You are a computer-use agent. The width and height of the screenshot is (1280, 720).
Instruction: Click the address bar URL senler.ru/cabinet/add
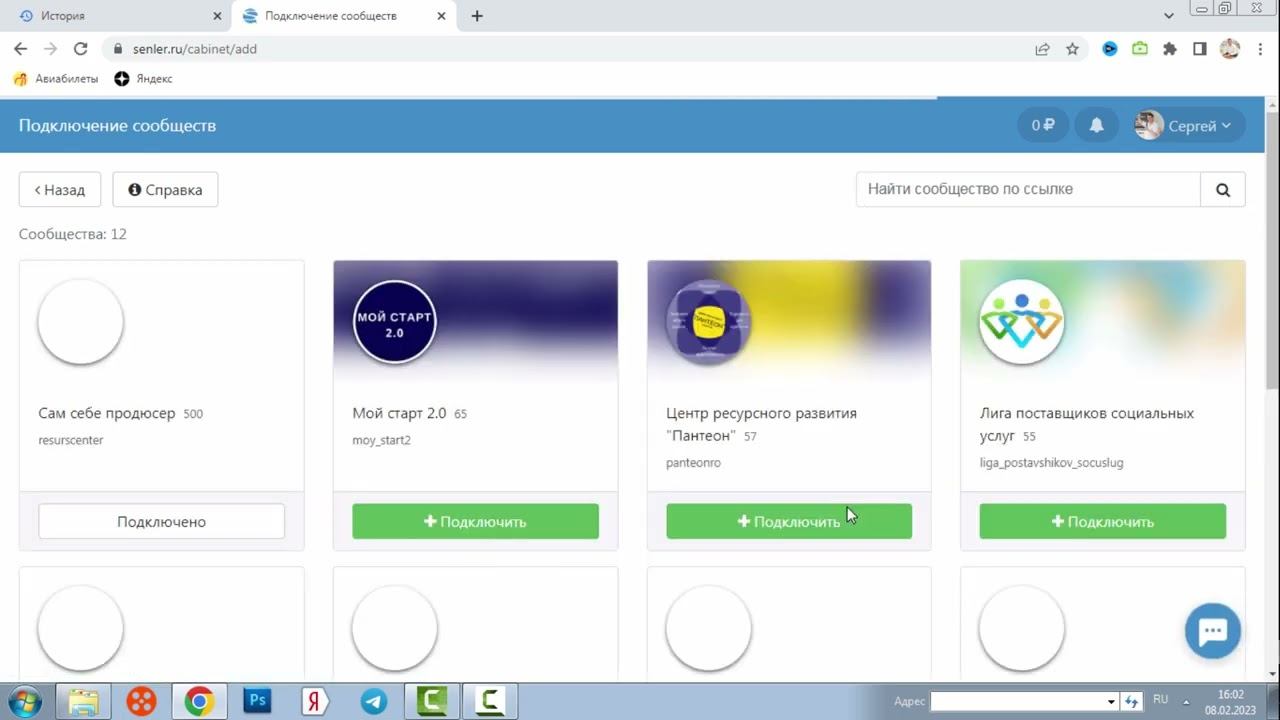click(195, 48)
